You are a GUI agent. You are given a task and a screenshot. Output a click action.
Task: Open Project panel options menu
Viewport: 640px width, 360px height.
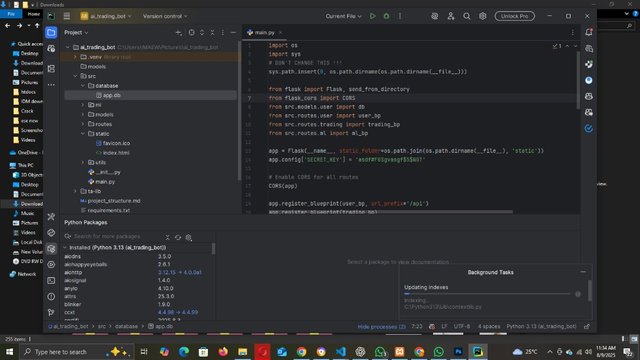pos(223,33)
